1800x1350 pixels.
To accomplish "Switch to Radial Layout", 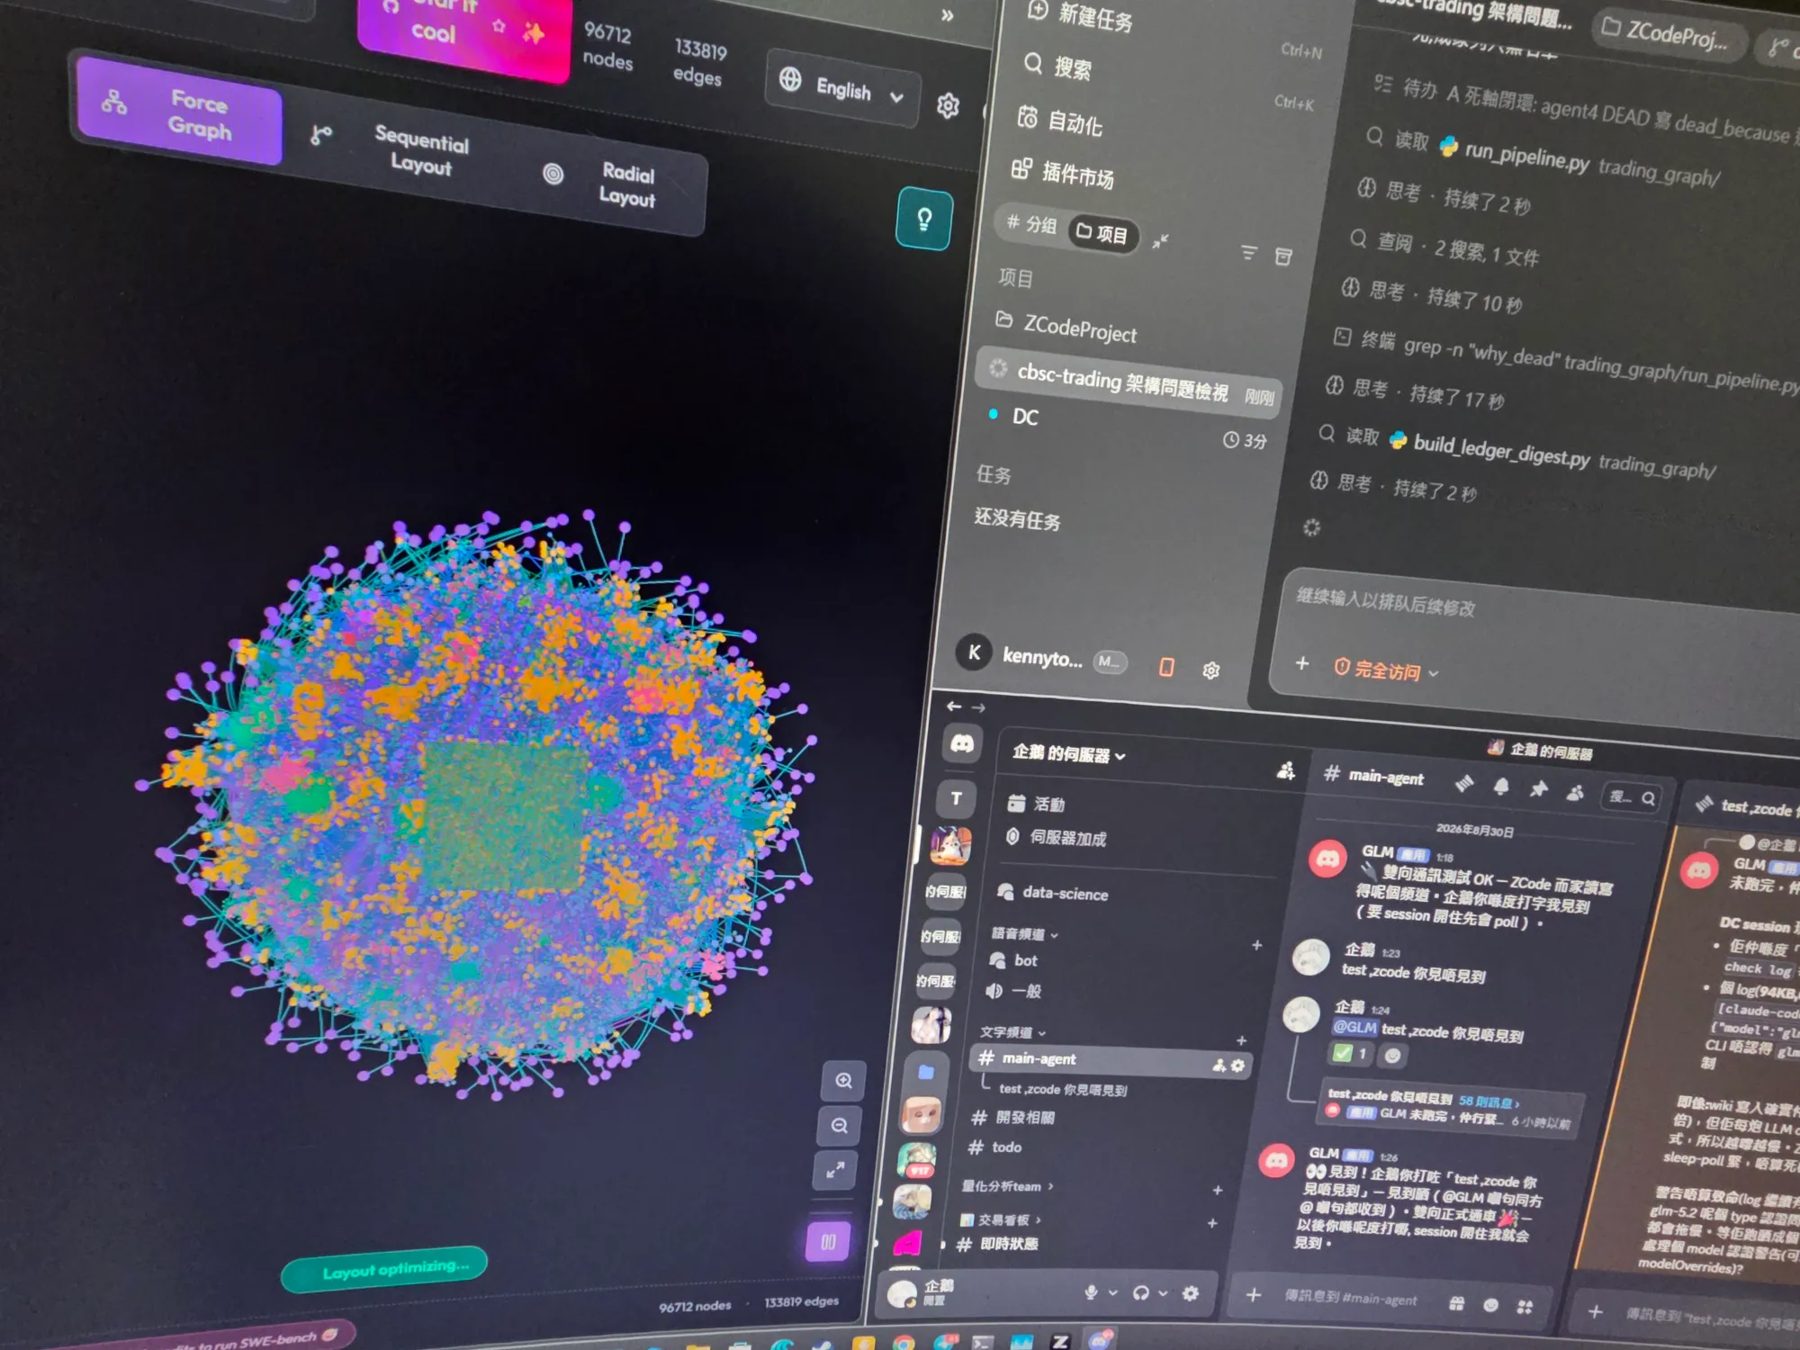I will tap(600, 183).
